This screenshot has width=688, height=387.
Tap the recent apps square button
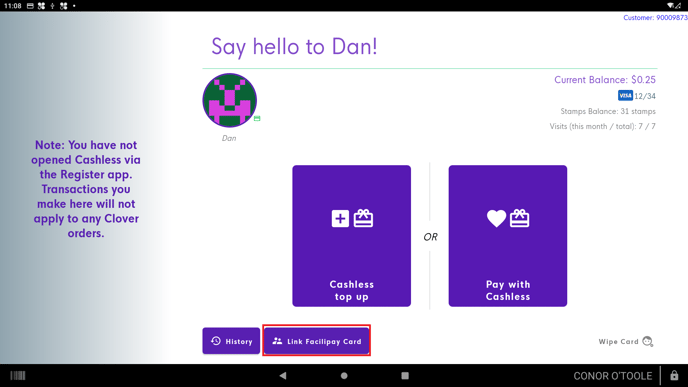click(405, 376)
